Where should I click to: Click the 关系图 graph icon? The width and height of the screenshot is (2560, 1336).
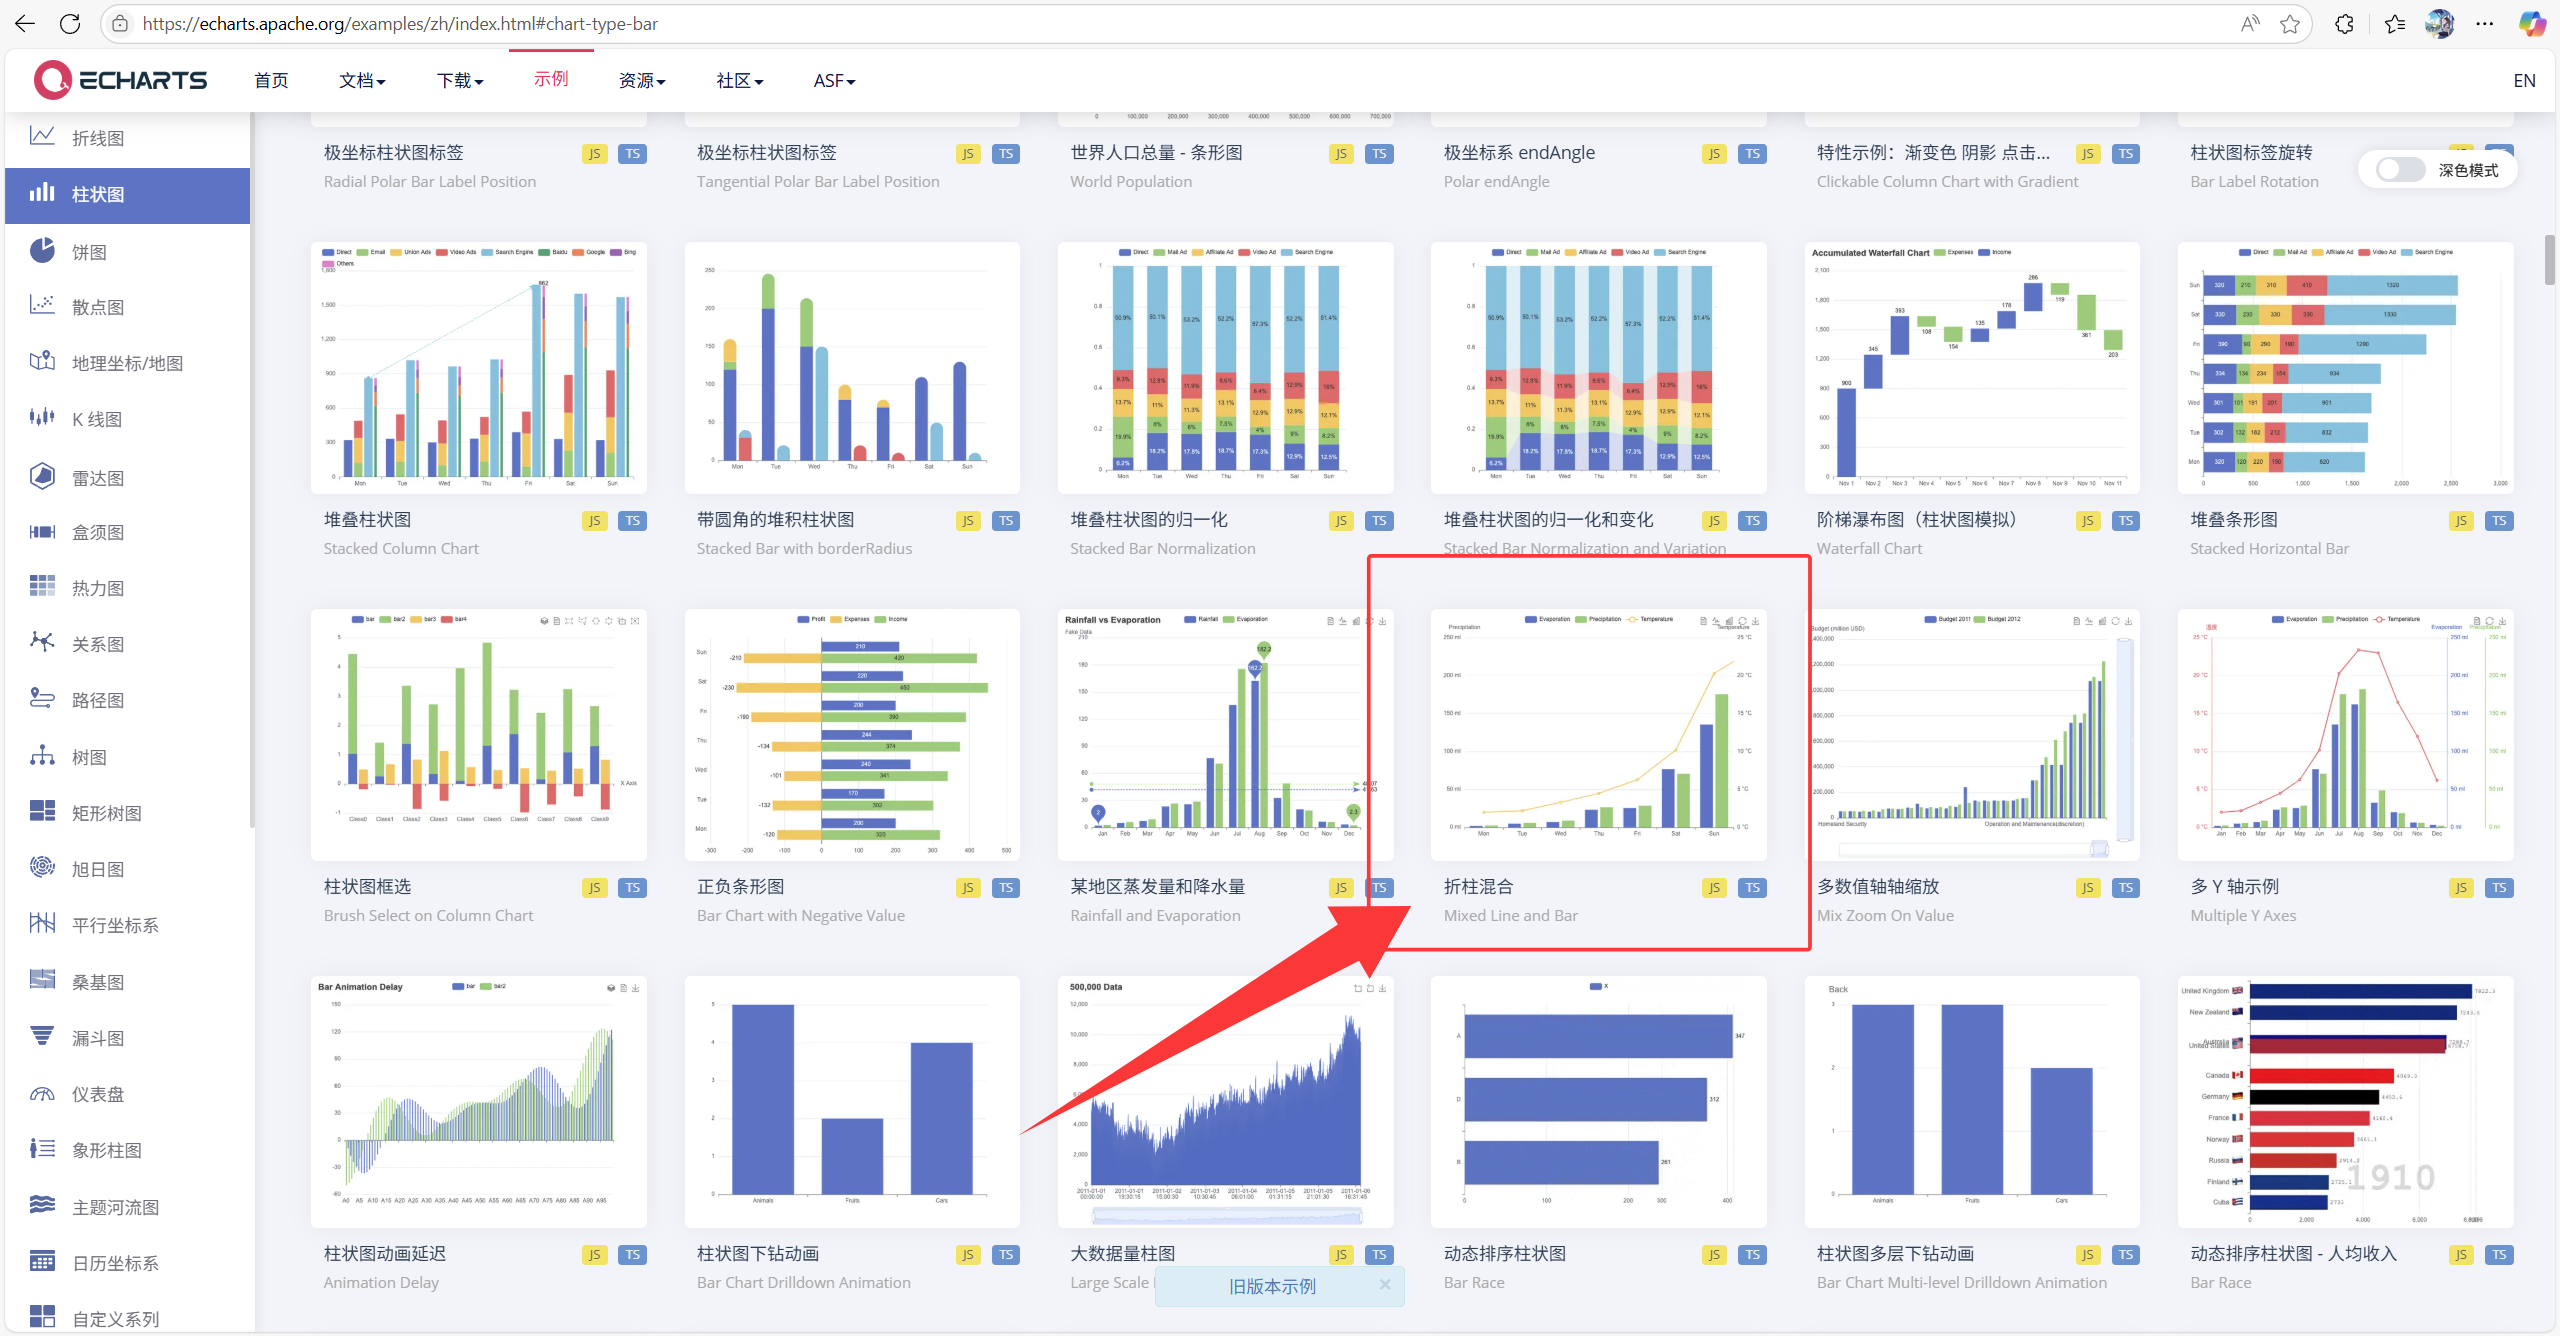(x=42, y=642)
